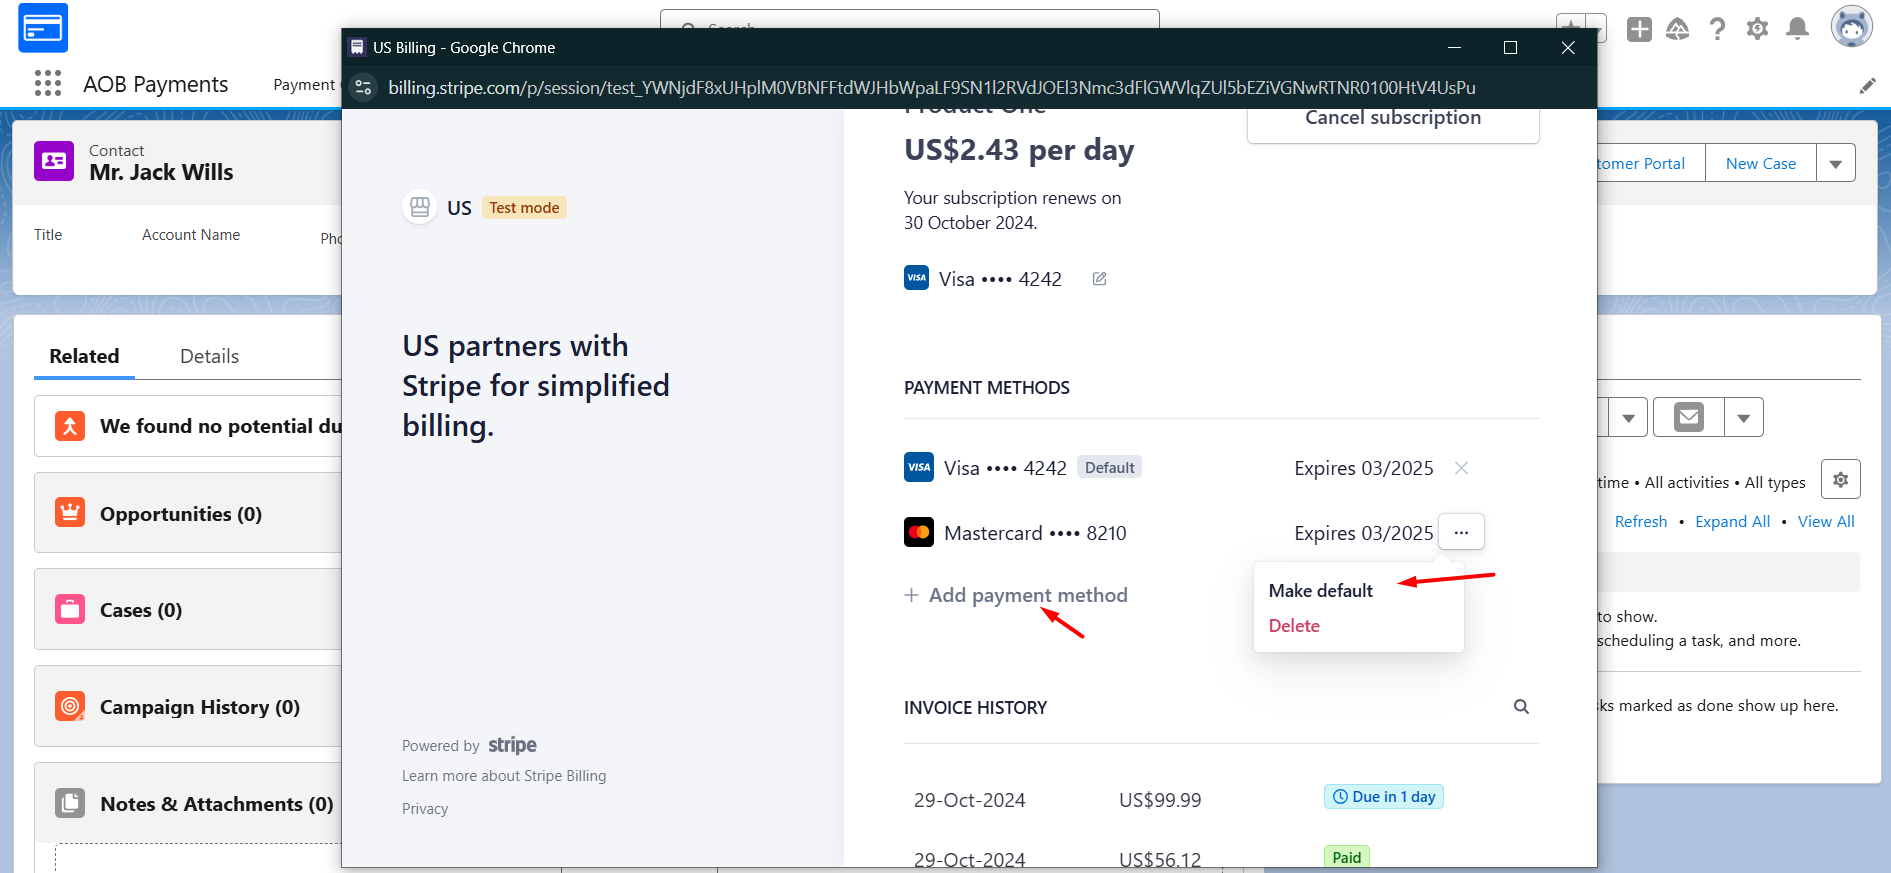Open the Campaign History (0) related list
This screenshot has height=873, width=1891.
coord(200,707)
